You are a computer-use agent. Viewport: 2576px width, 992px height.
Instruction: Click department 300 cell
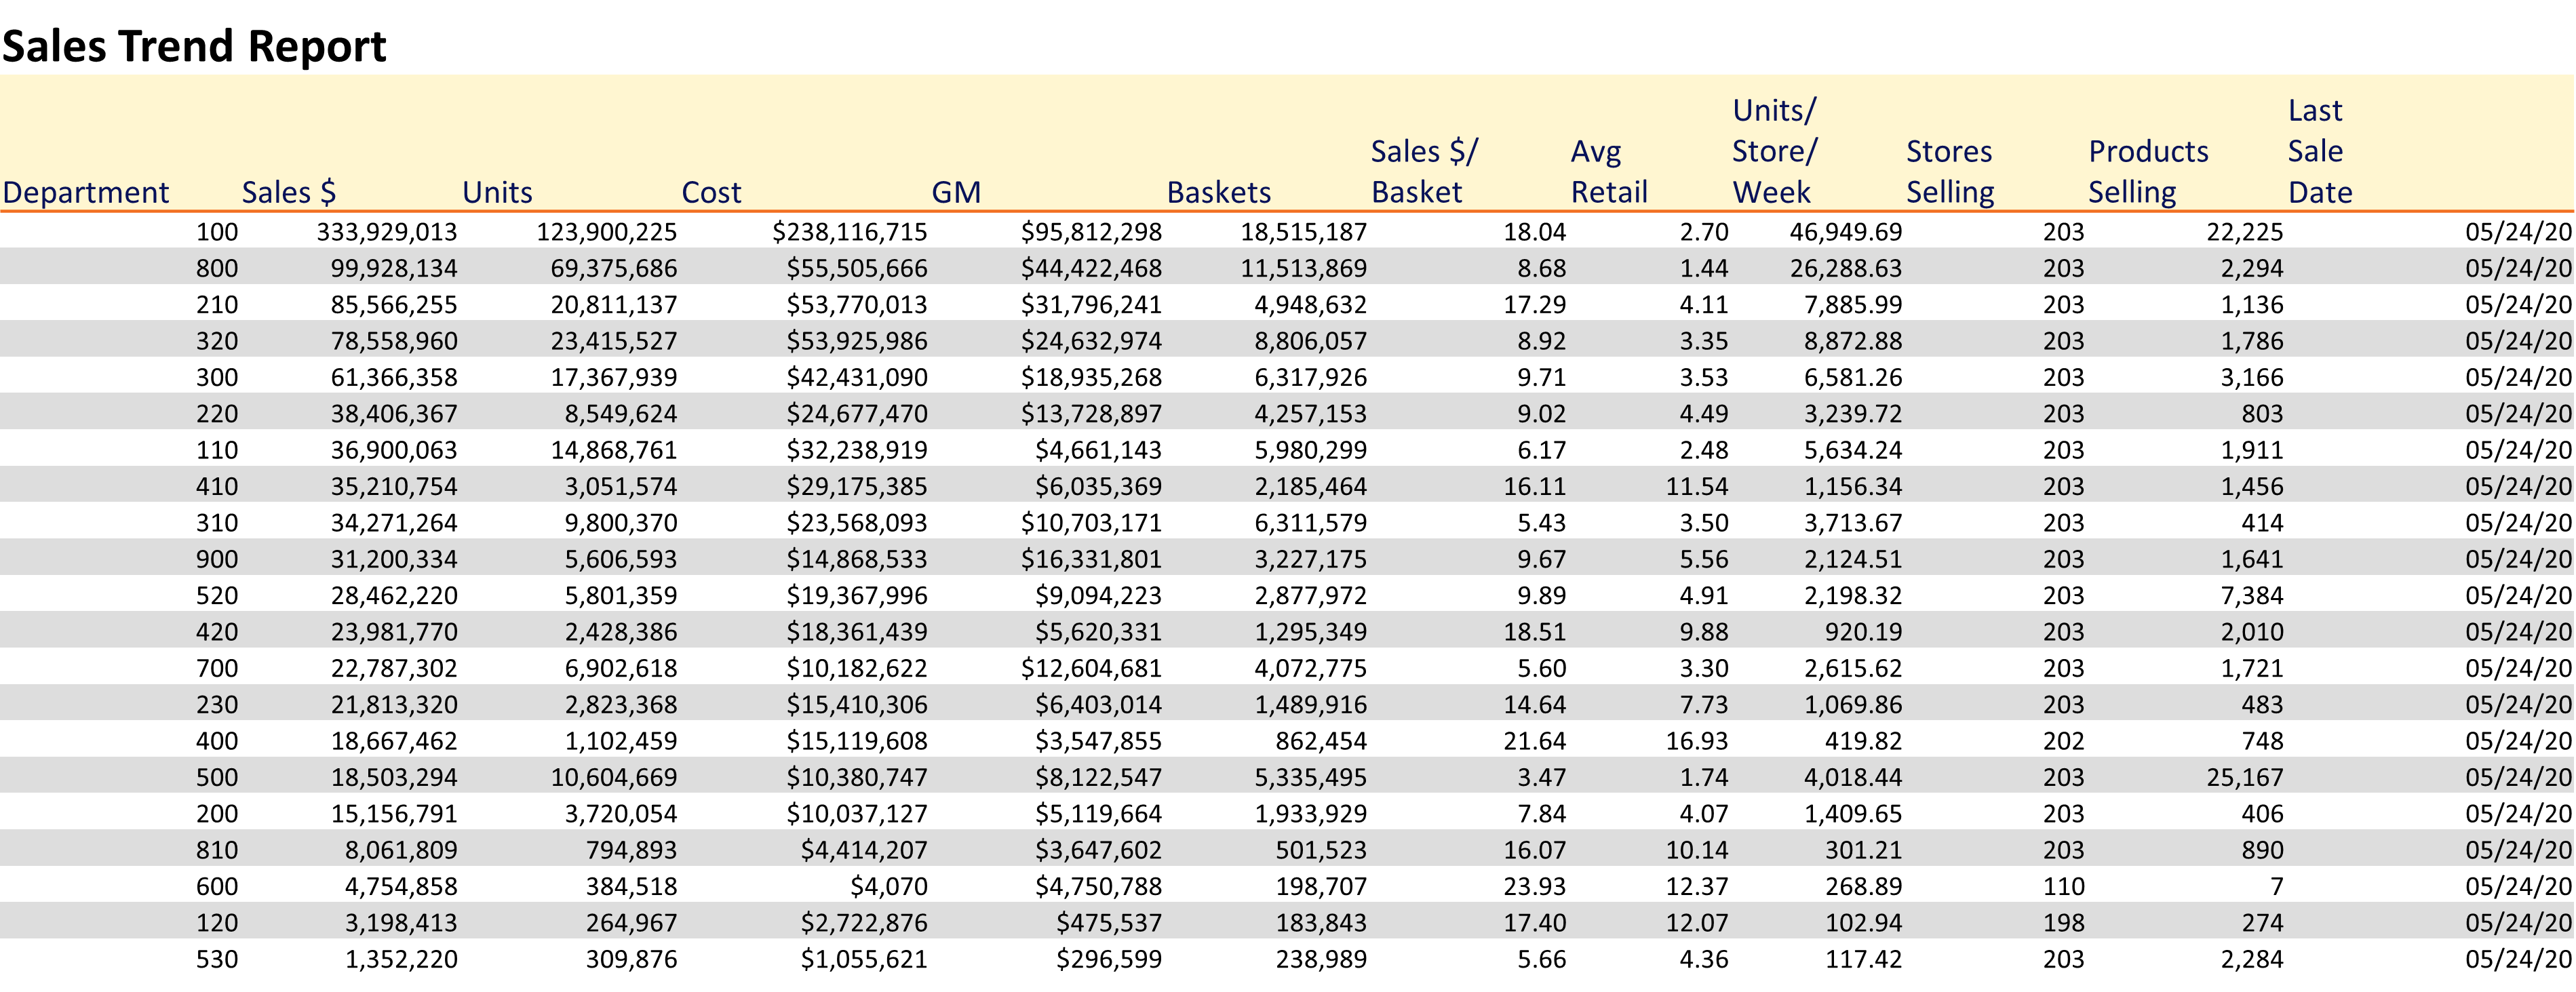tap(217, 377)
